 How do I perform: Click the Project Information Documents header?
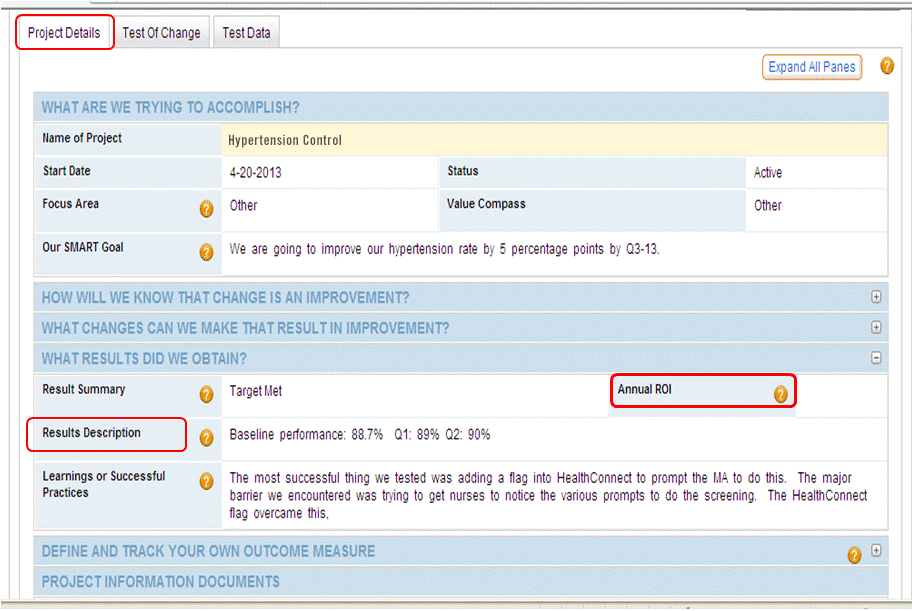point(160,581)
